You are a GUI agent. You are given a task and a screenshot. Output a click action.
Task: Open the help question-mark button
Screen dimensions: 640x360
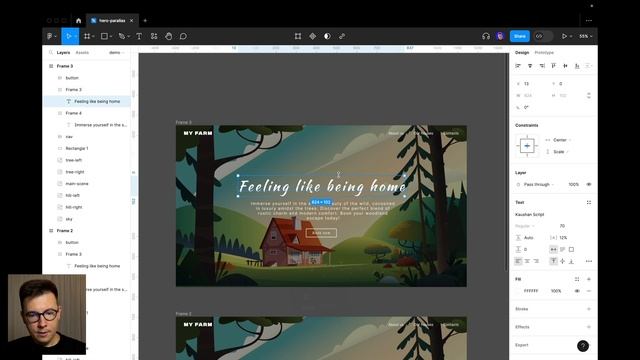583,346
